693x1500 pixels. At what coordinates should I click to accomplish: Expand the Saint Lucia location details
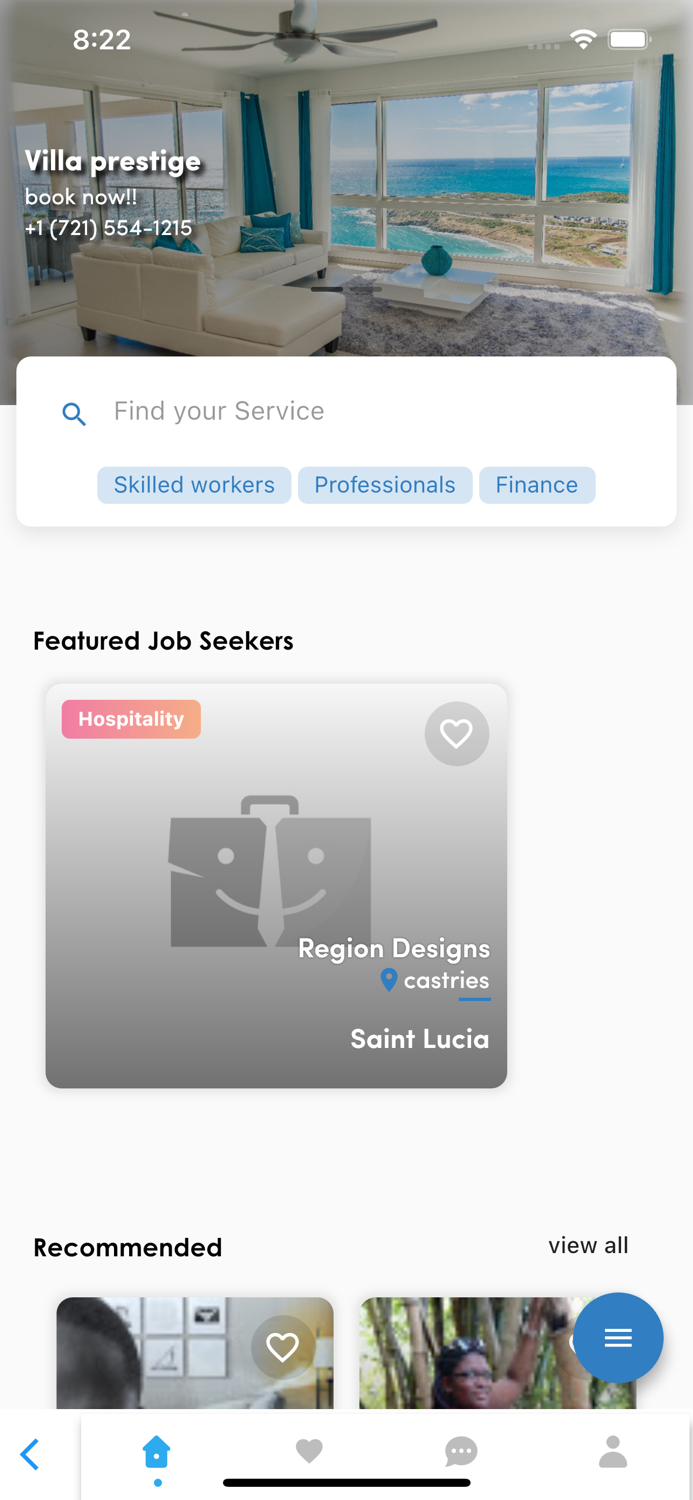click(419, 1039)
